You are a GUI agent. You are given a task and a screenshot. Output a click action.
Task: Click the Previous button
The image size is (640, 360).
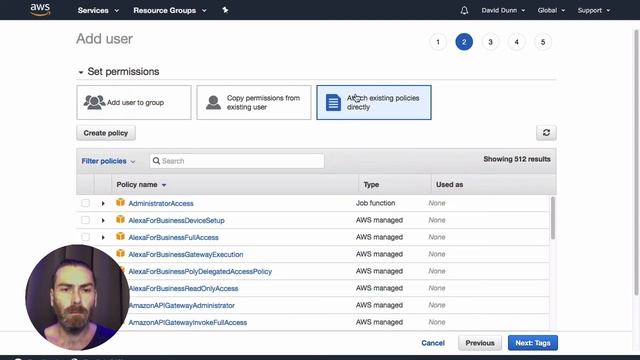(x=480, y=343)
